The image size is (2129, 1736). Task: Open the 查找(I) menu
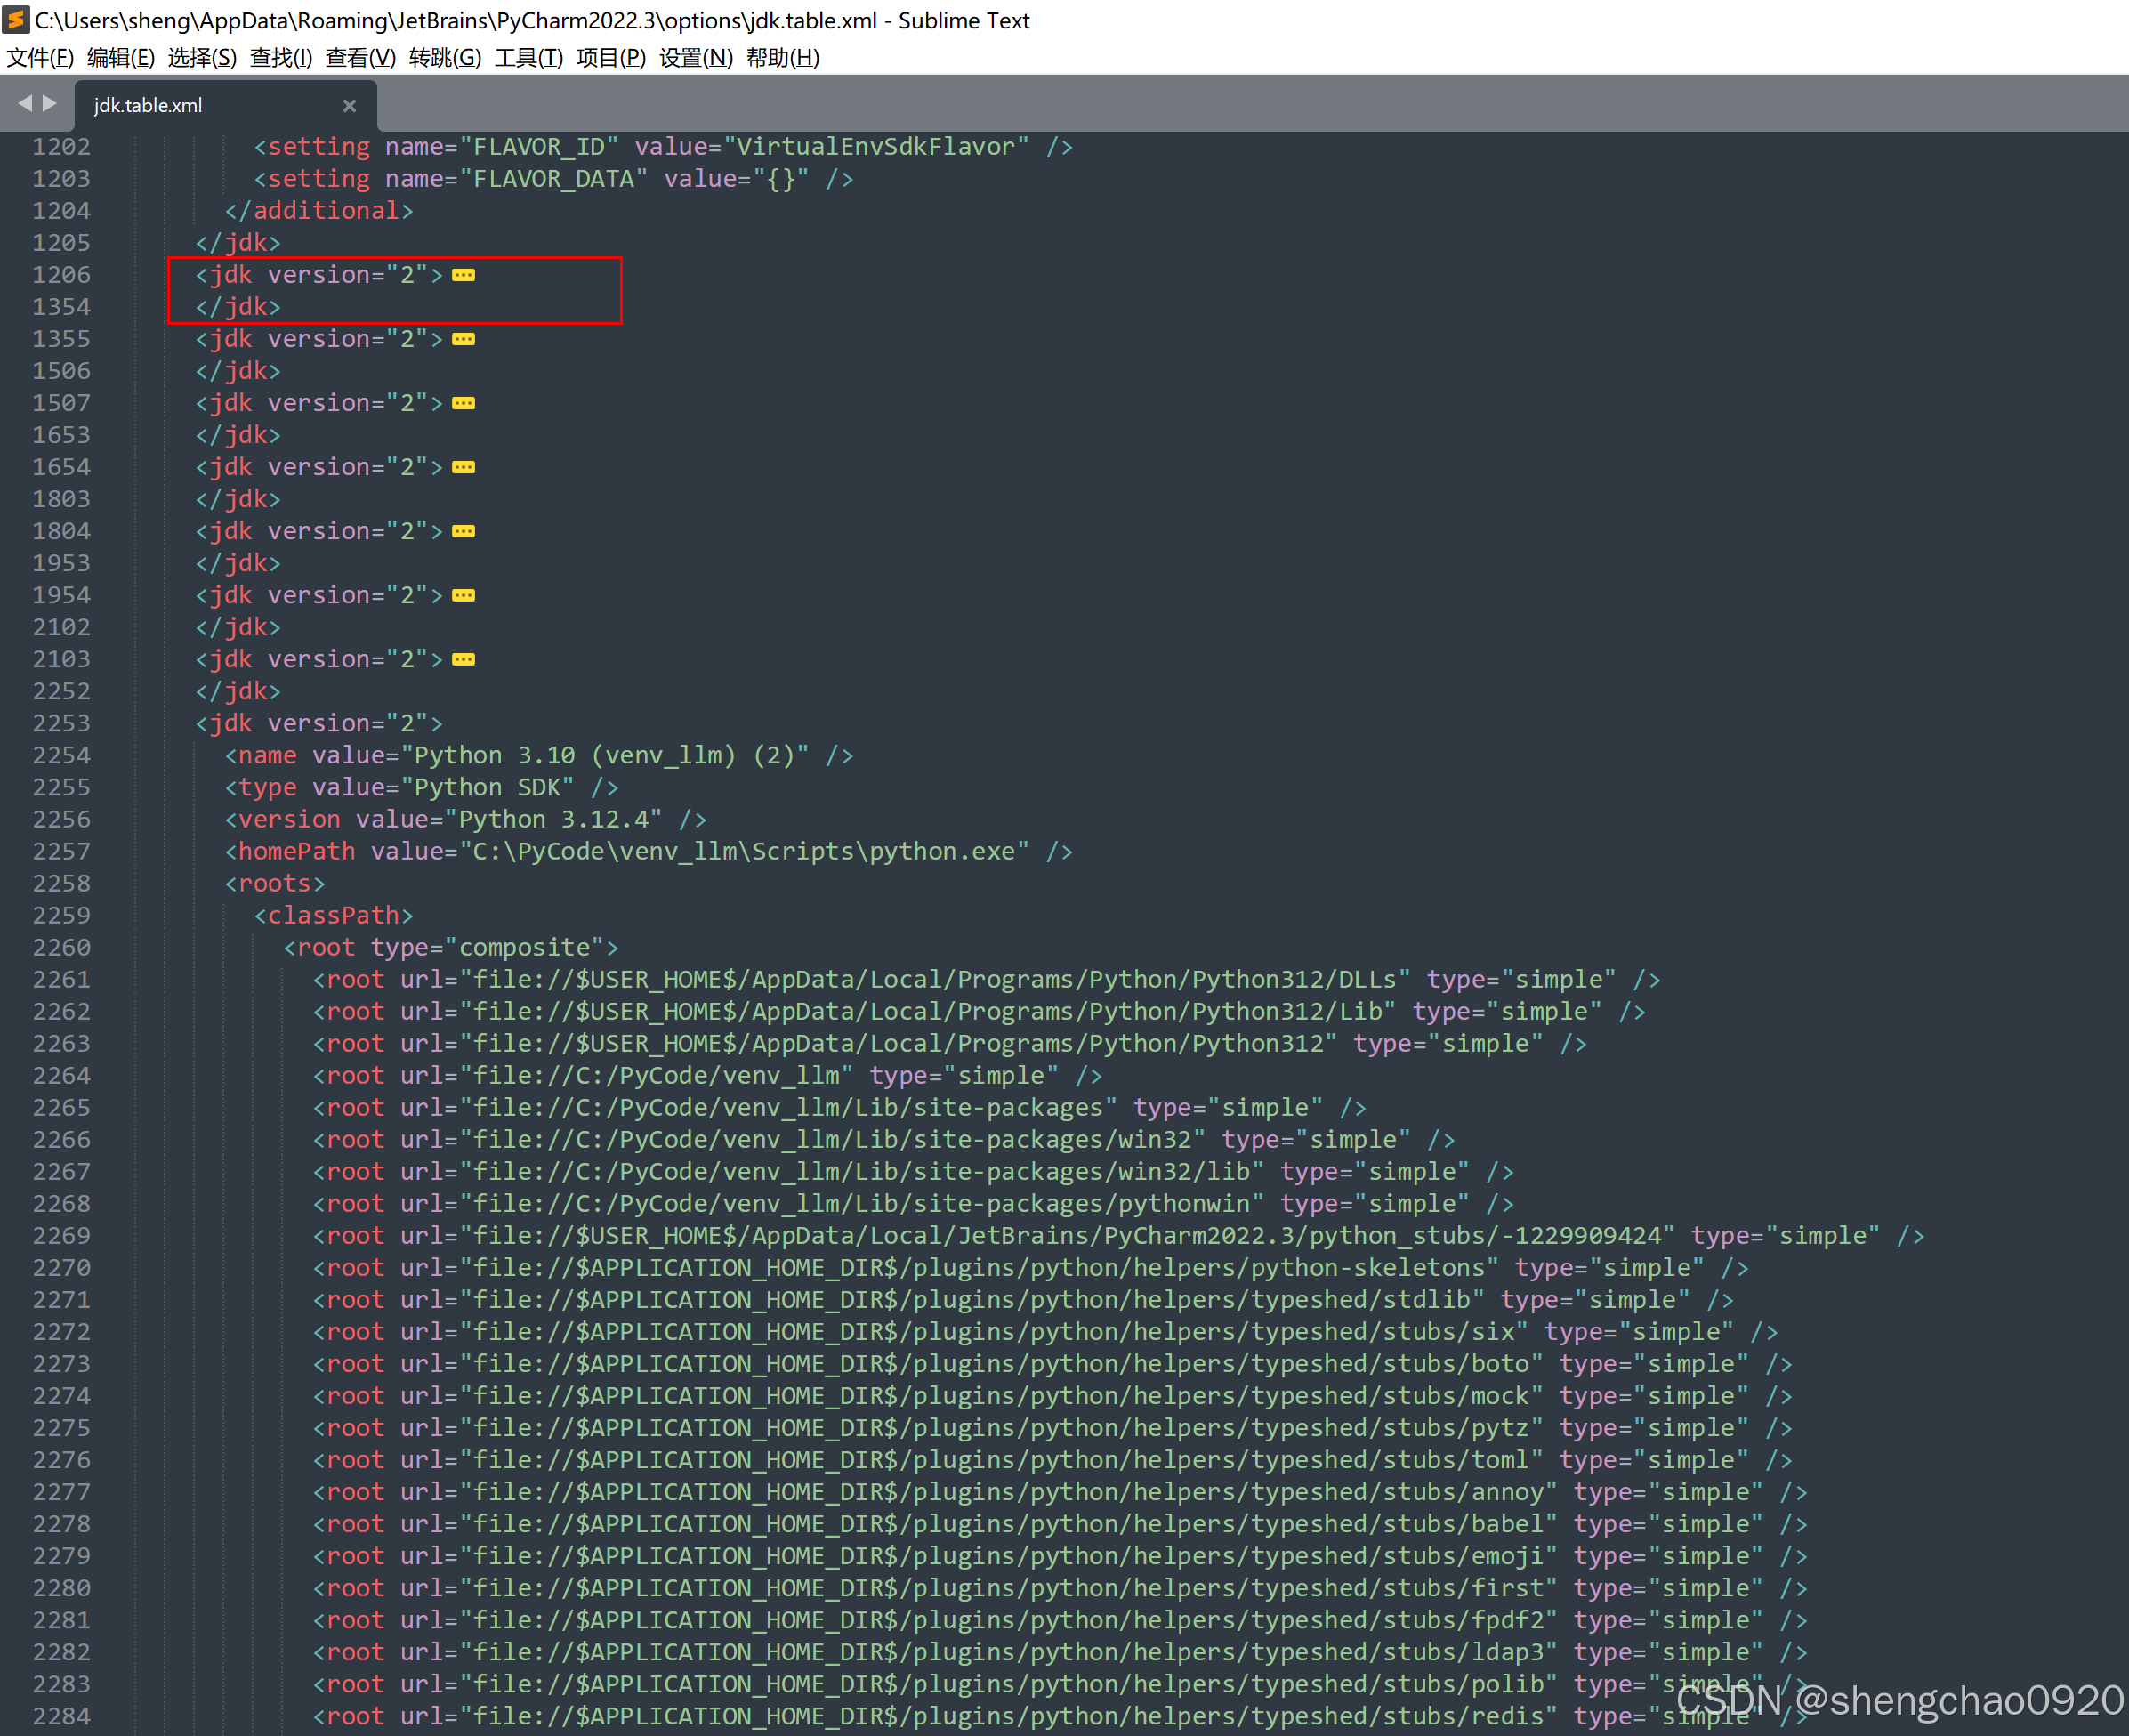(x=280, y=57)
